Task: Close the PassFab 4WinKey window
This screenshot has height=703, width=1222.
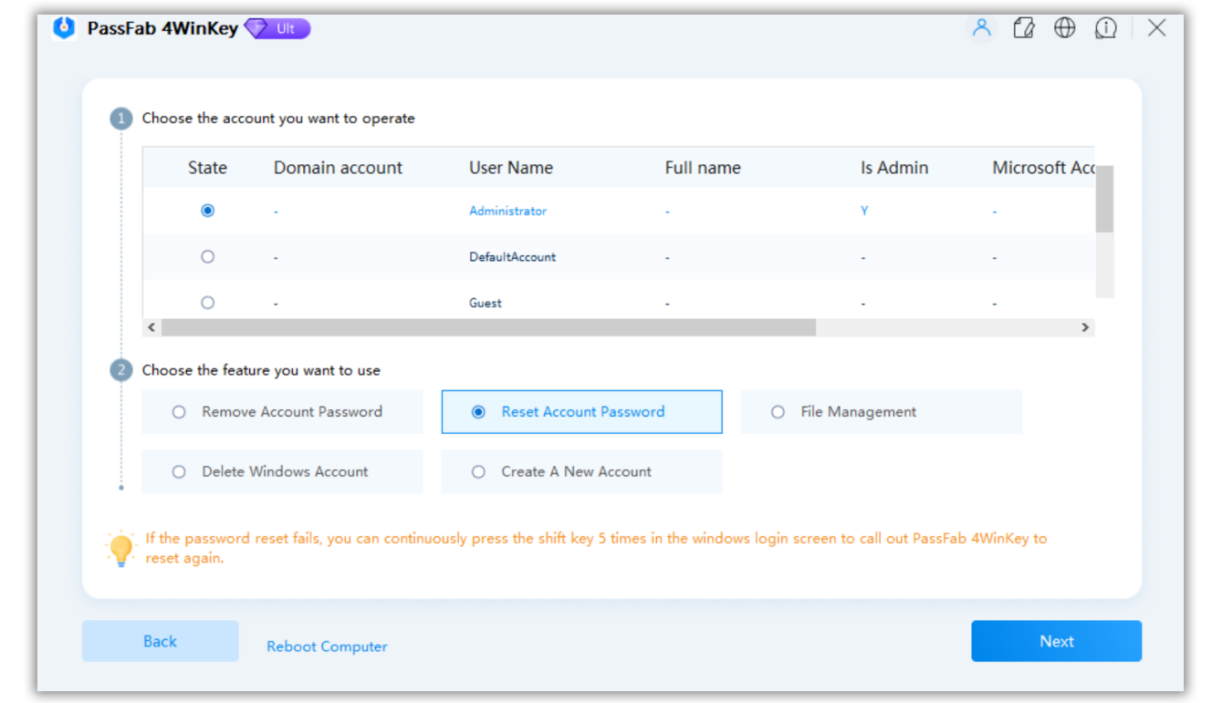Action: tap(1156, 28)
